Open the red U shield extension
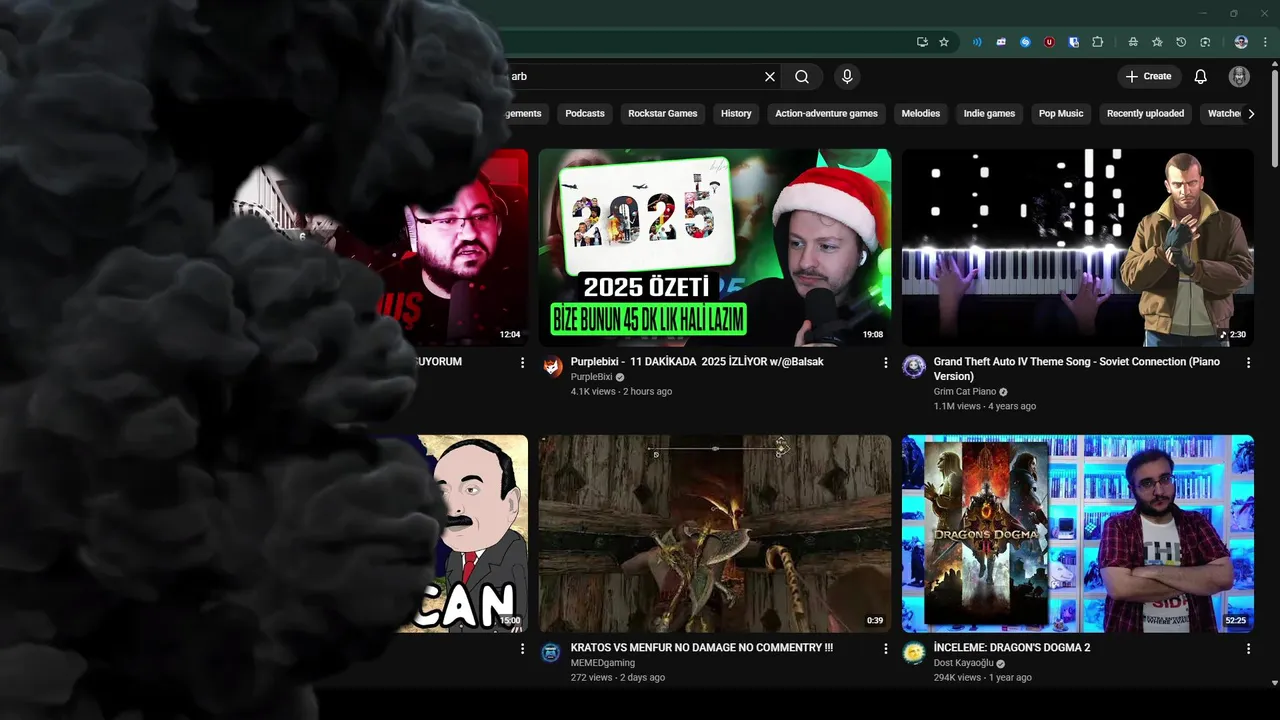Viewport: 1280px width, 720px height. pos(1049,42)
